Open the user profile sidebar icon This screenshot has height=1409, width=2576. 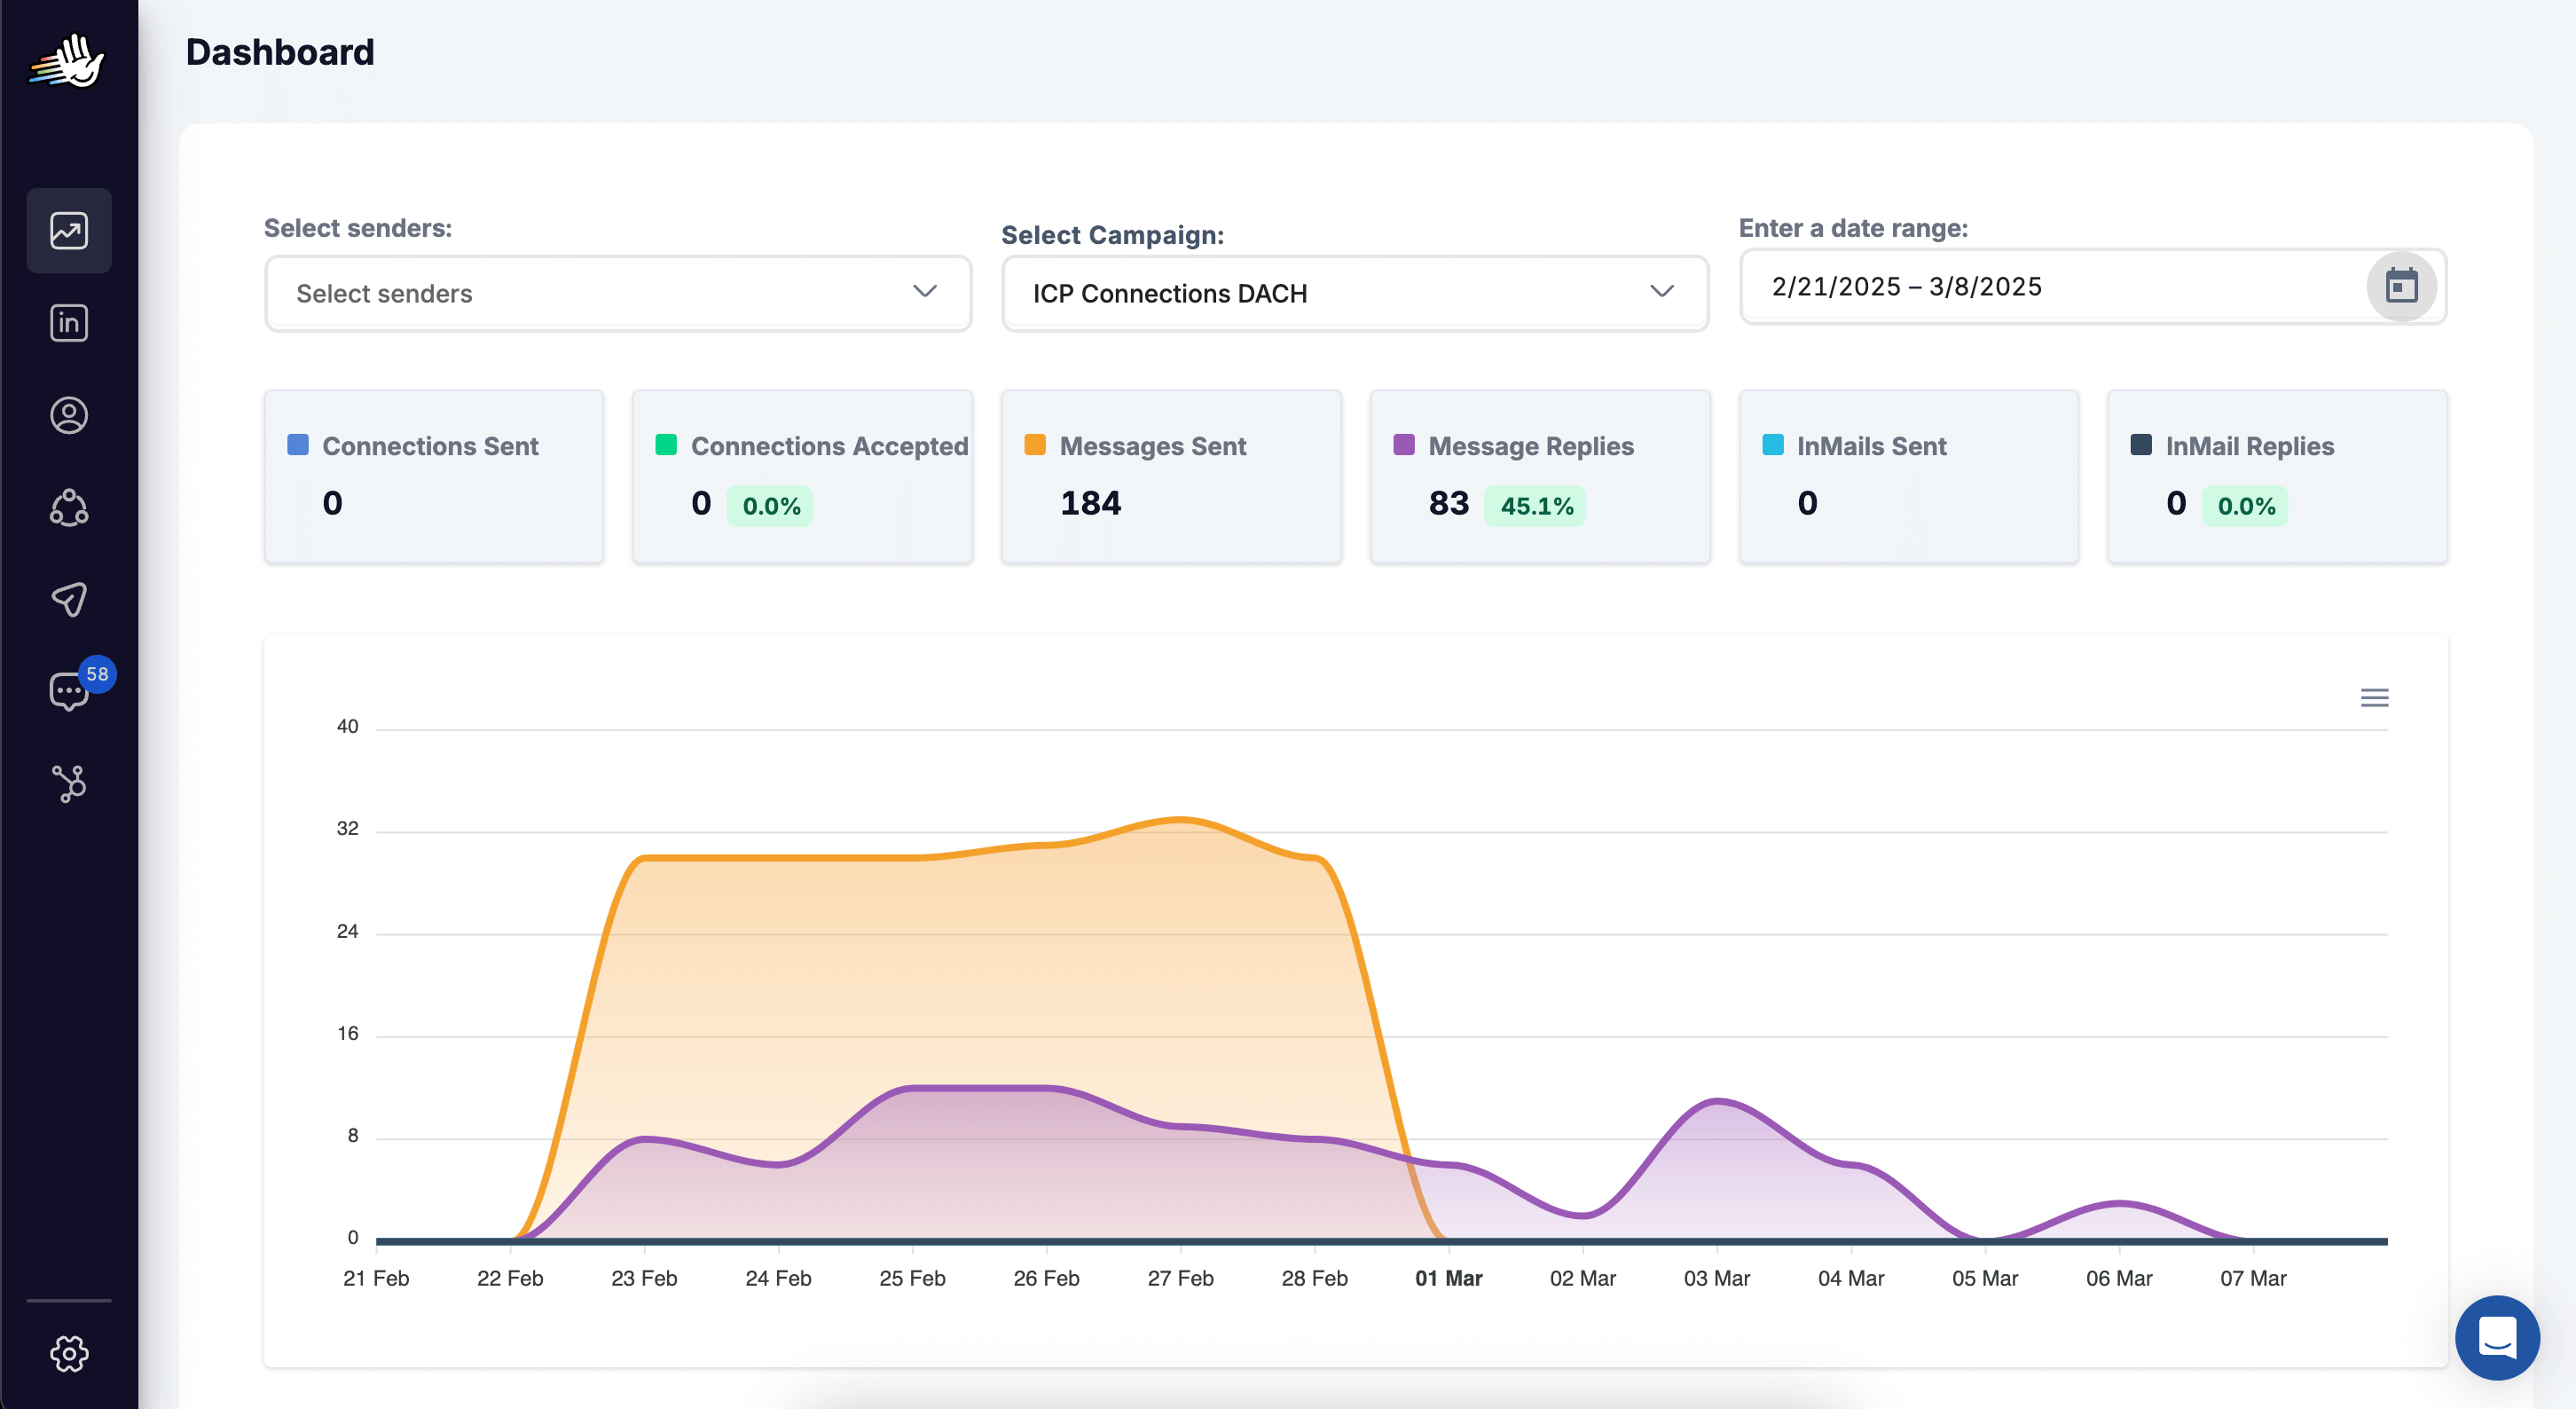pos(69,415)
